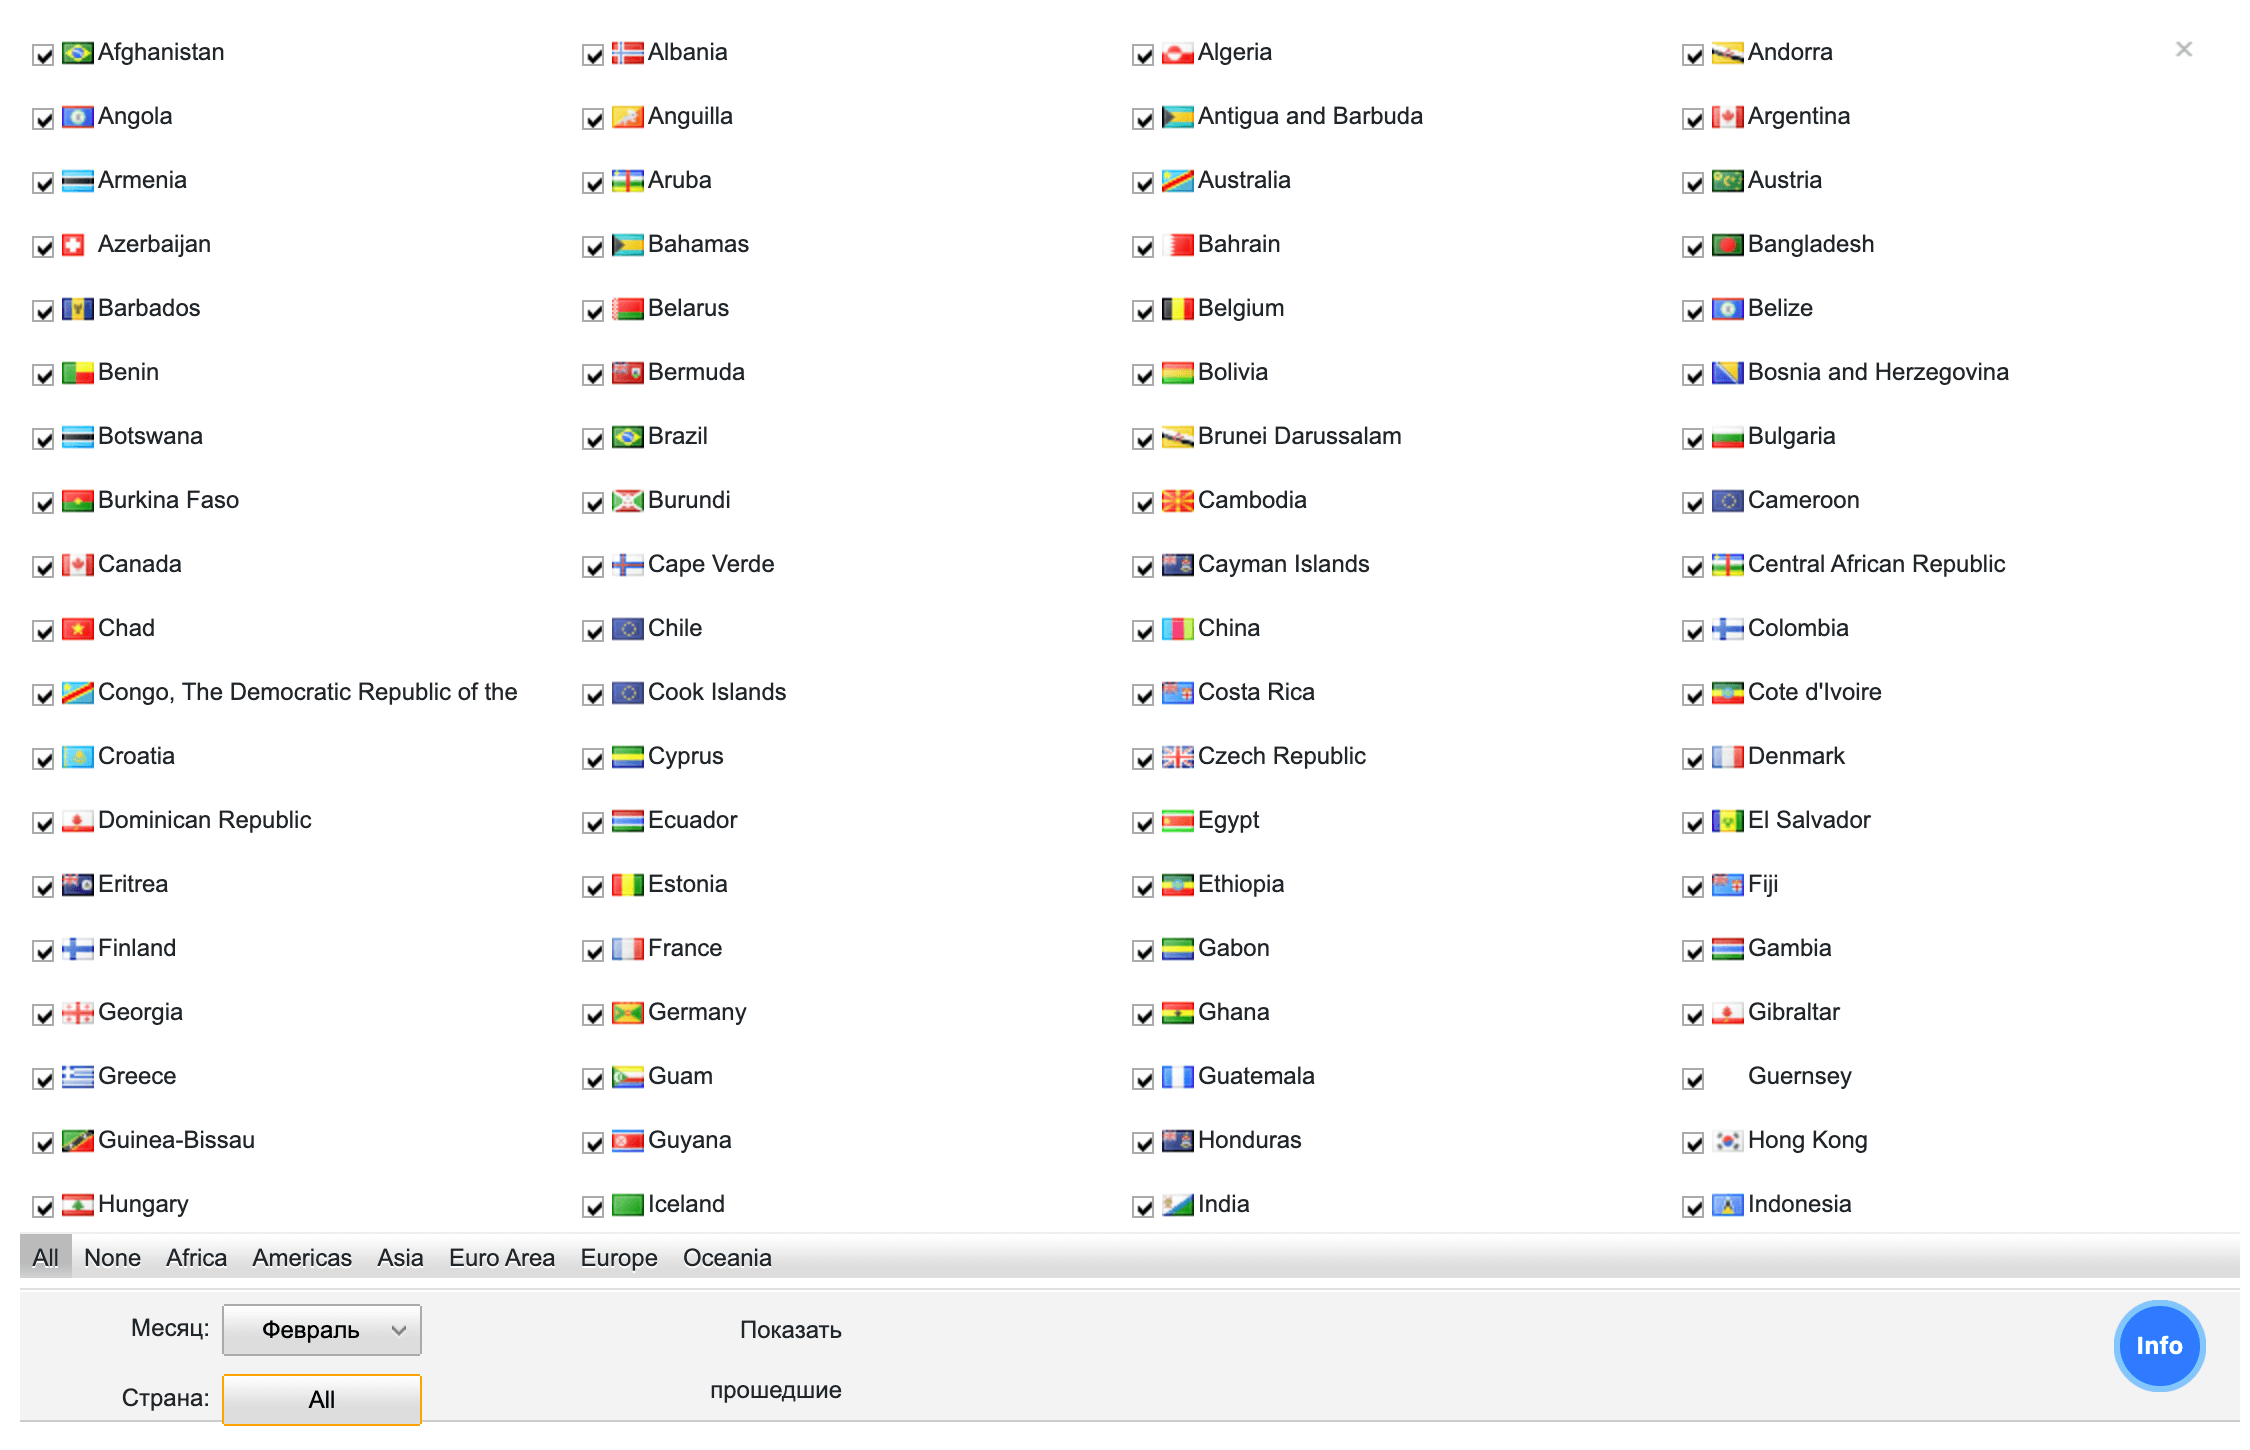Click the flag icon next to Estonia
The image size is (2250, 1450).
(627, 885)
